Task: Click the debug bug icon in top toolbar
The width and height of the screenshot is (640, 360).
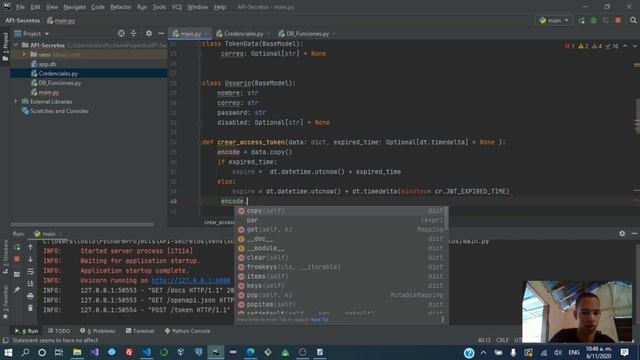Action: tap(593, 20)
